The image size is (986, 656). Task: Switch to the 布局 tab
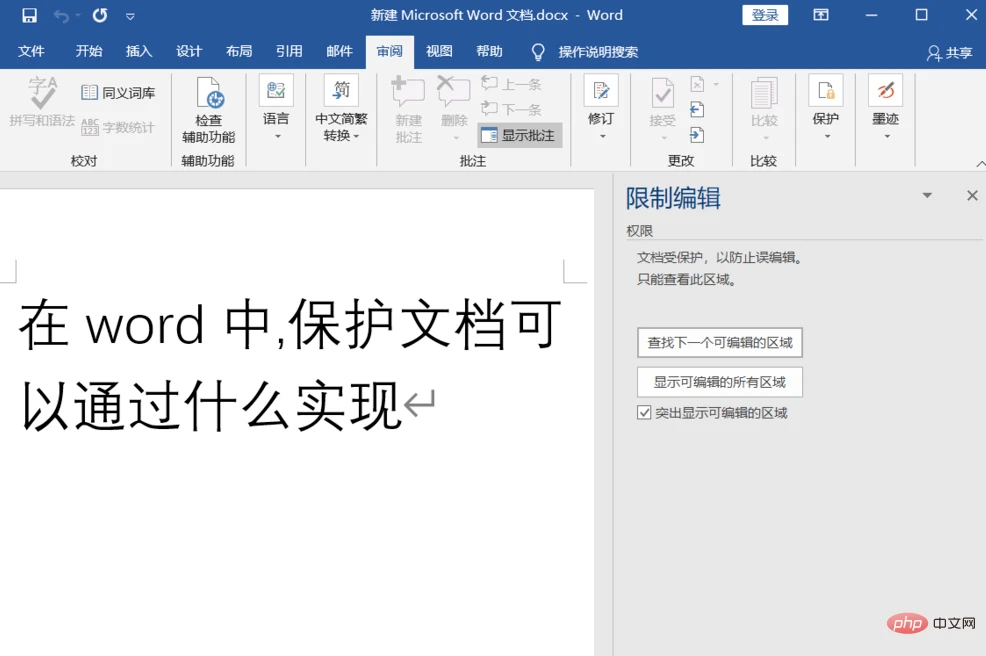pos(239,52)
